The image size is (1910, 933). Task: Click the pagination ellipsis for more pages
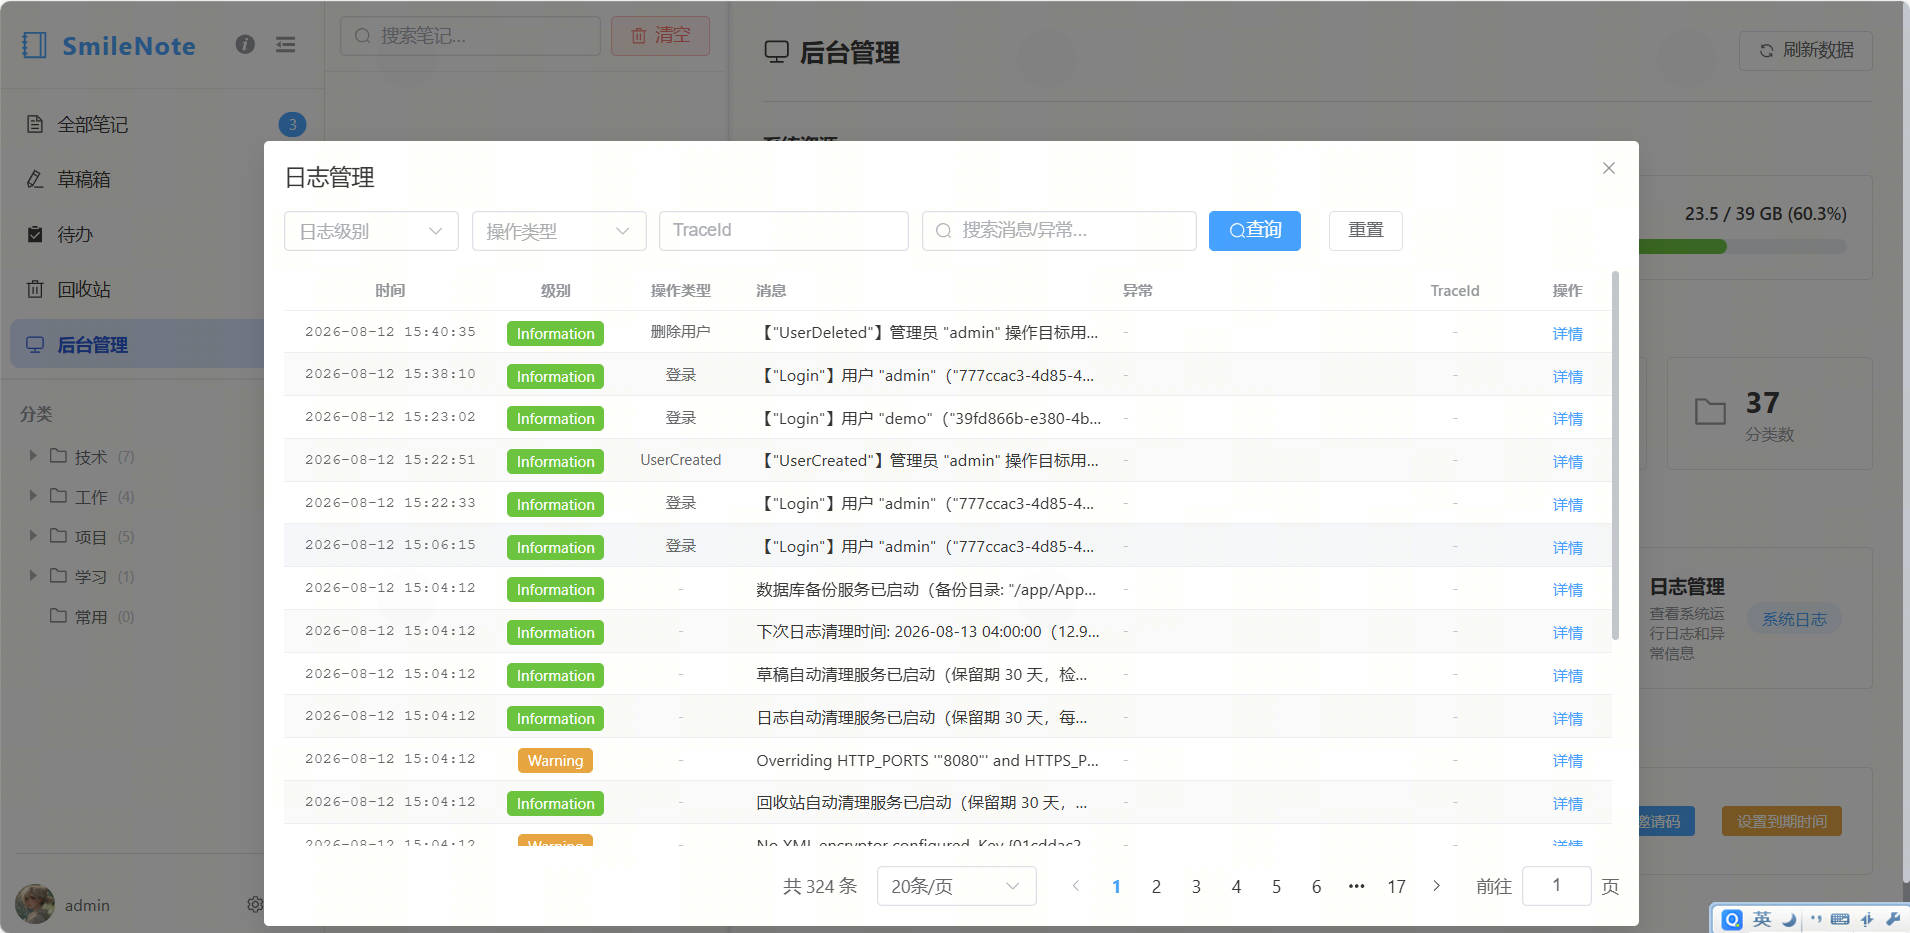[1356, 886]
